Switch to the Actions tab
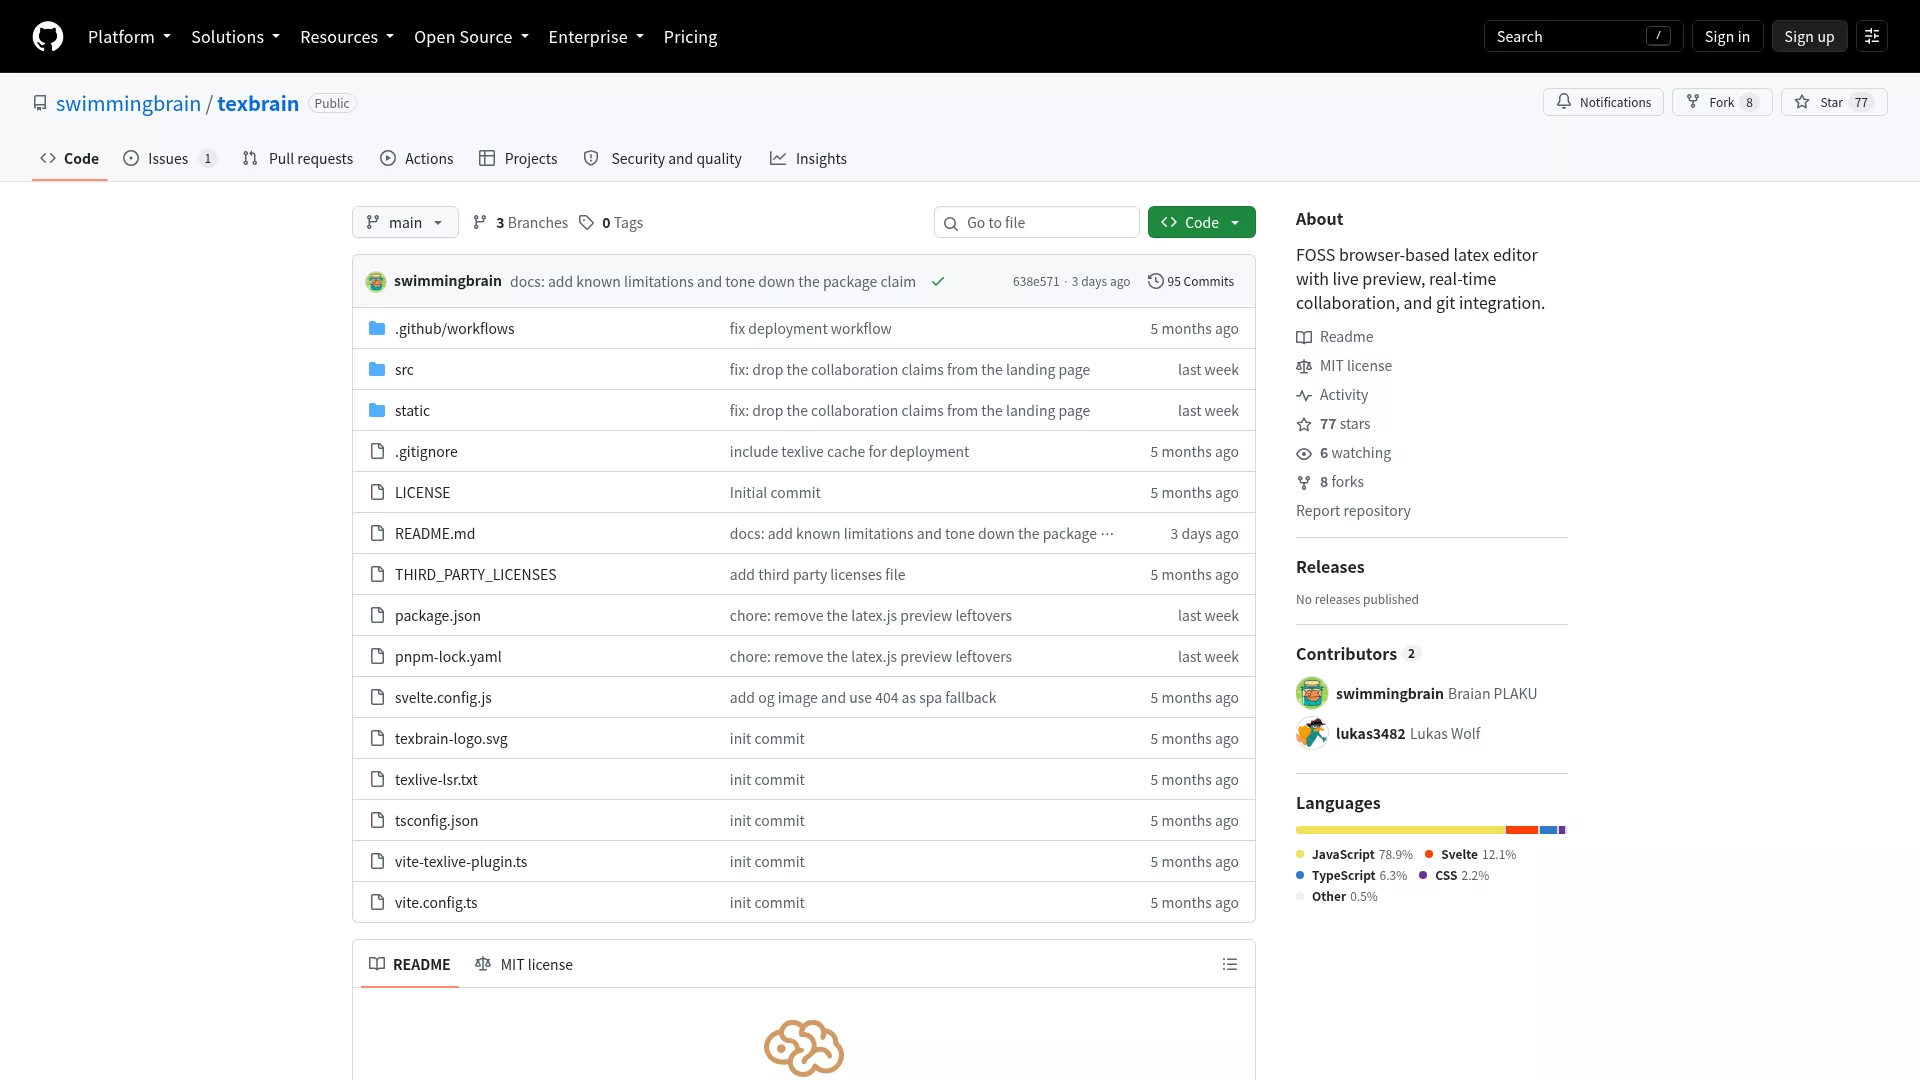This screenshot has height=1080, width=1920. pyautogui.click(x=416, y=159)
